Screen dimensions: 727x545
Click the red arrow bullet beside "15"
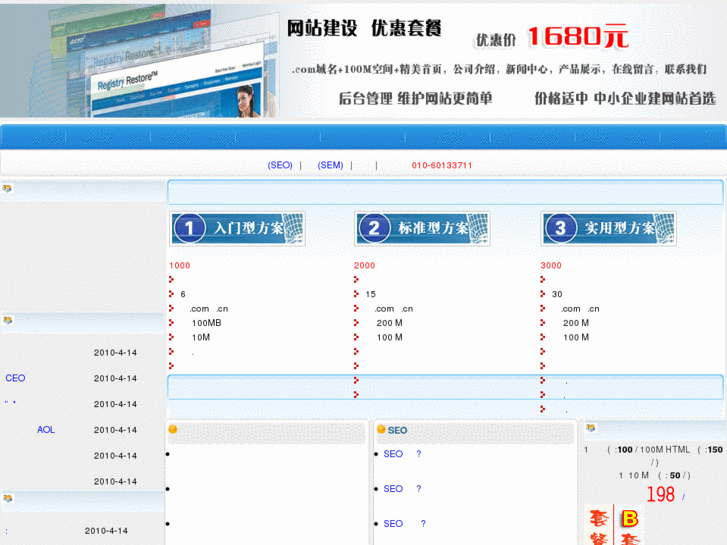coord(356,294)
